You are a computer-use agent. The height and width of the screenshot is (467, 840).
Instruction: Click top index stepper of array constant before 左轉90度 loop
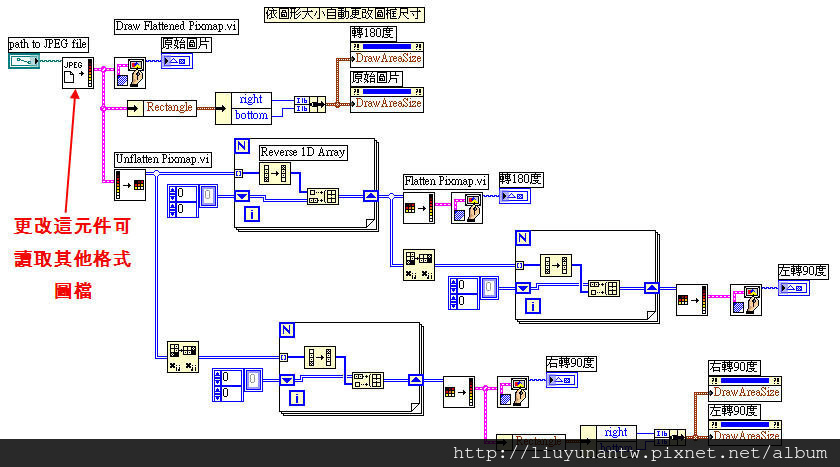tap(453, 285)
